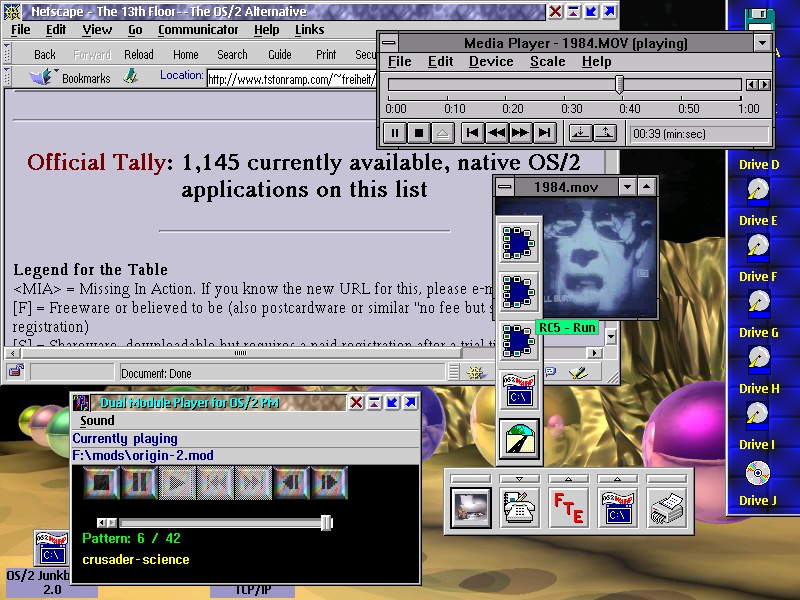Image resolution: width=800 pixels, height=600 pixels.
Task: Click Print in Netscape toolbar
Action: (x=326, y=55)
